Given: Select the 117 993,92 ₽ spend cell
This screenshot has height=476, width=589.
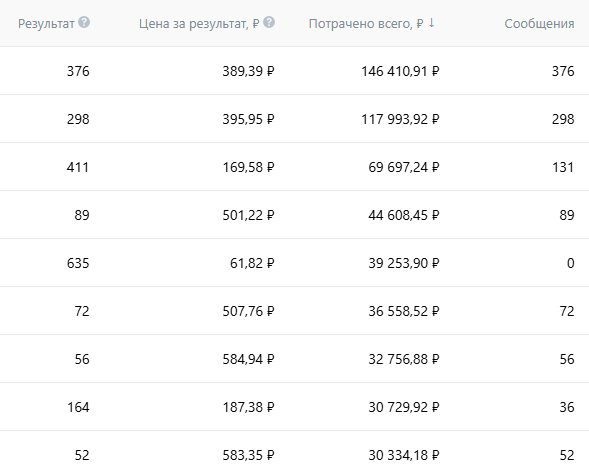Looking at the screenshot, I should 400,119.
